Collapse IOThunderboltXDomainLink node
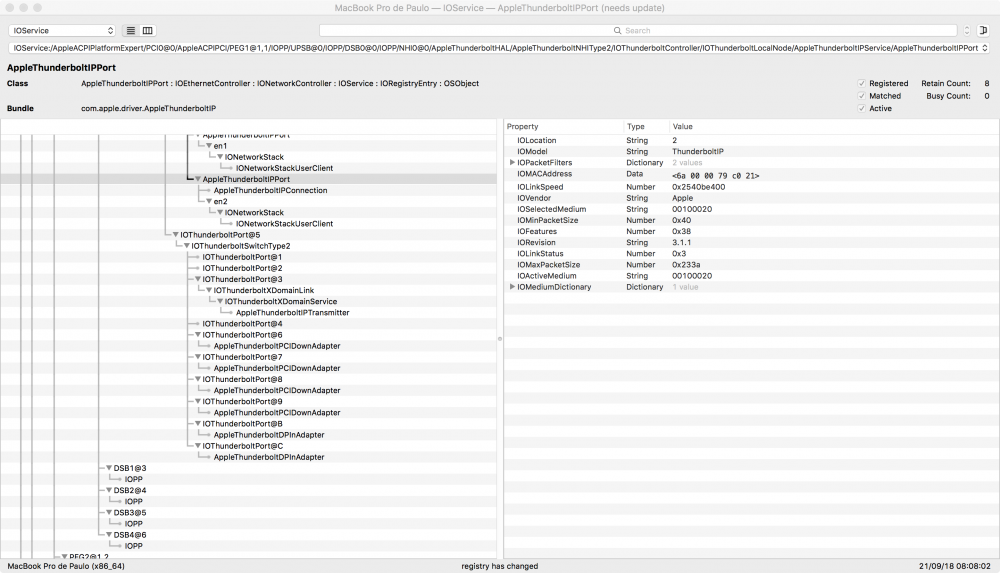The width and height of the screenshot is (1000, 573). (x=209, y=290)
